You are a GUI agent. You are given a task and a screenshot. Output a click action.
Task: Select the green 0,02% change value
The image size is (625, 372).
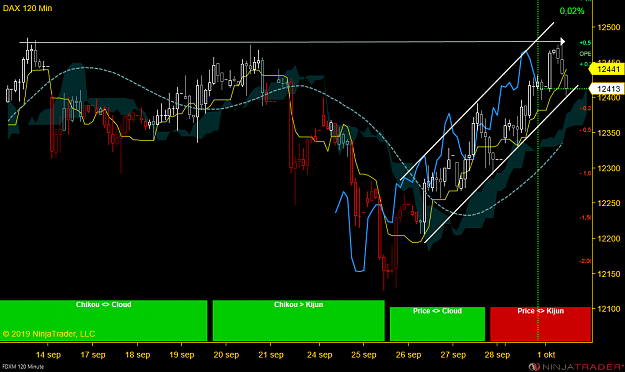pos(572,11)
